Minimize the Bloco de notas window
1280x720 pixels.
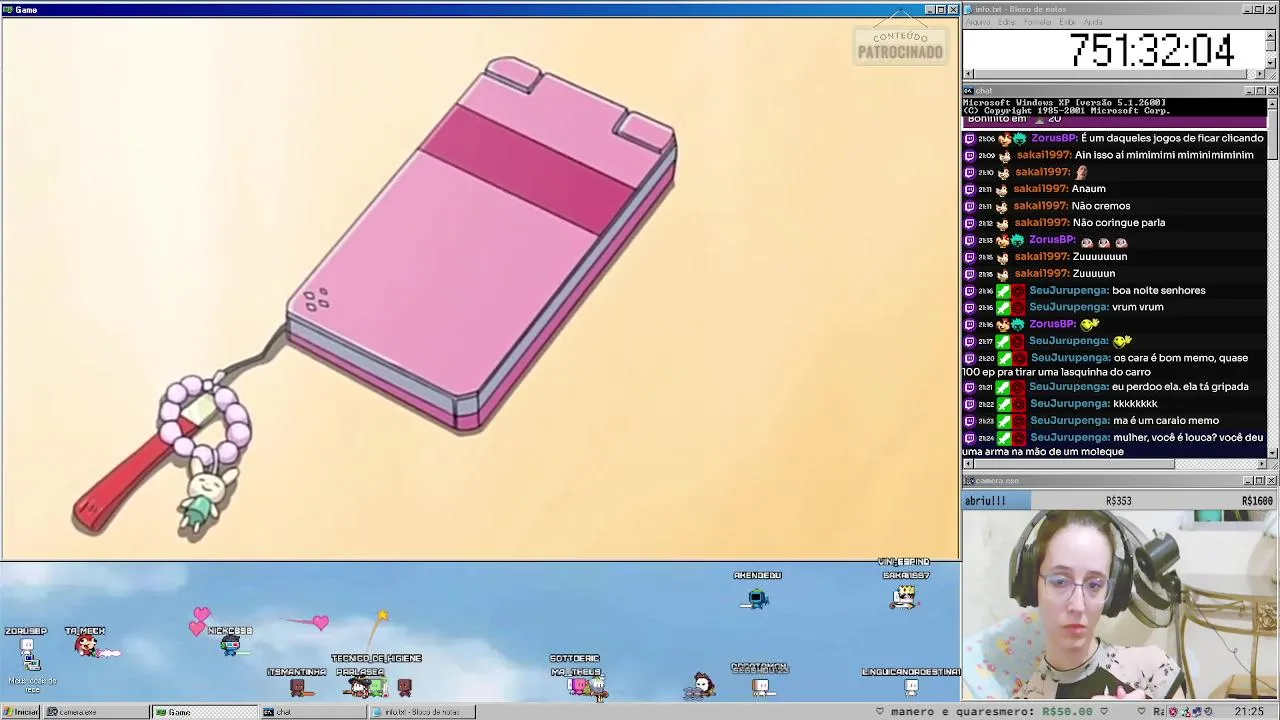click(1248, 9)
